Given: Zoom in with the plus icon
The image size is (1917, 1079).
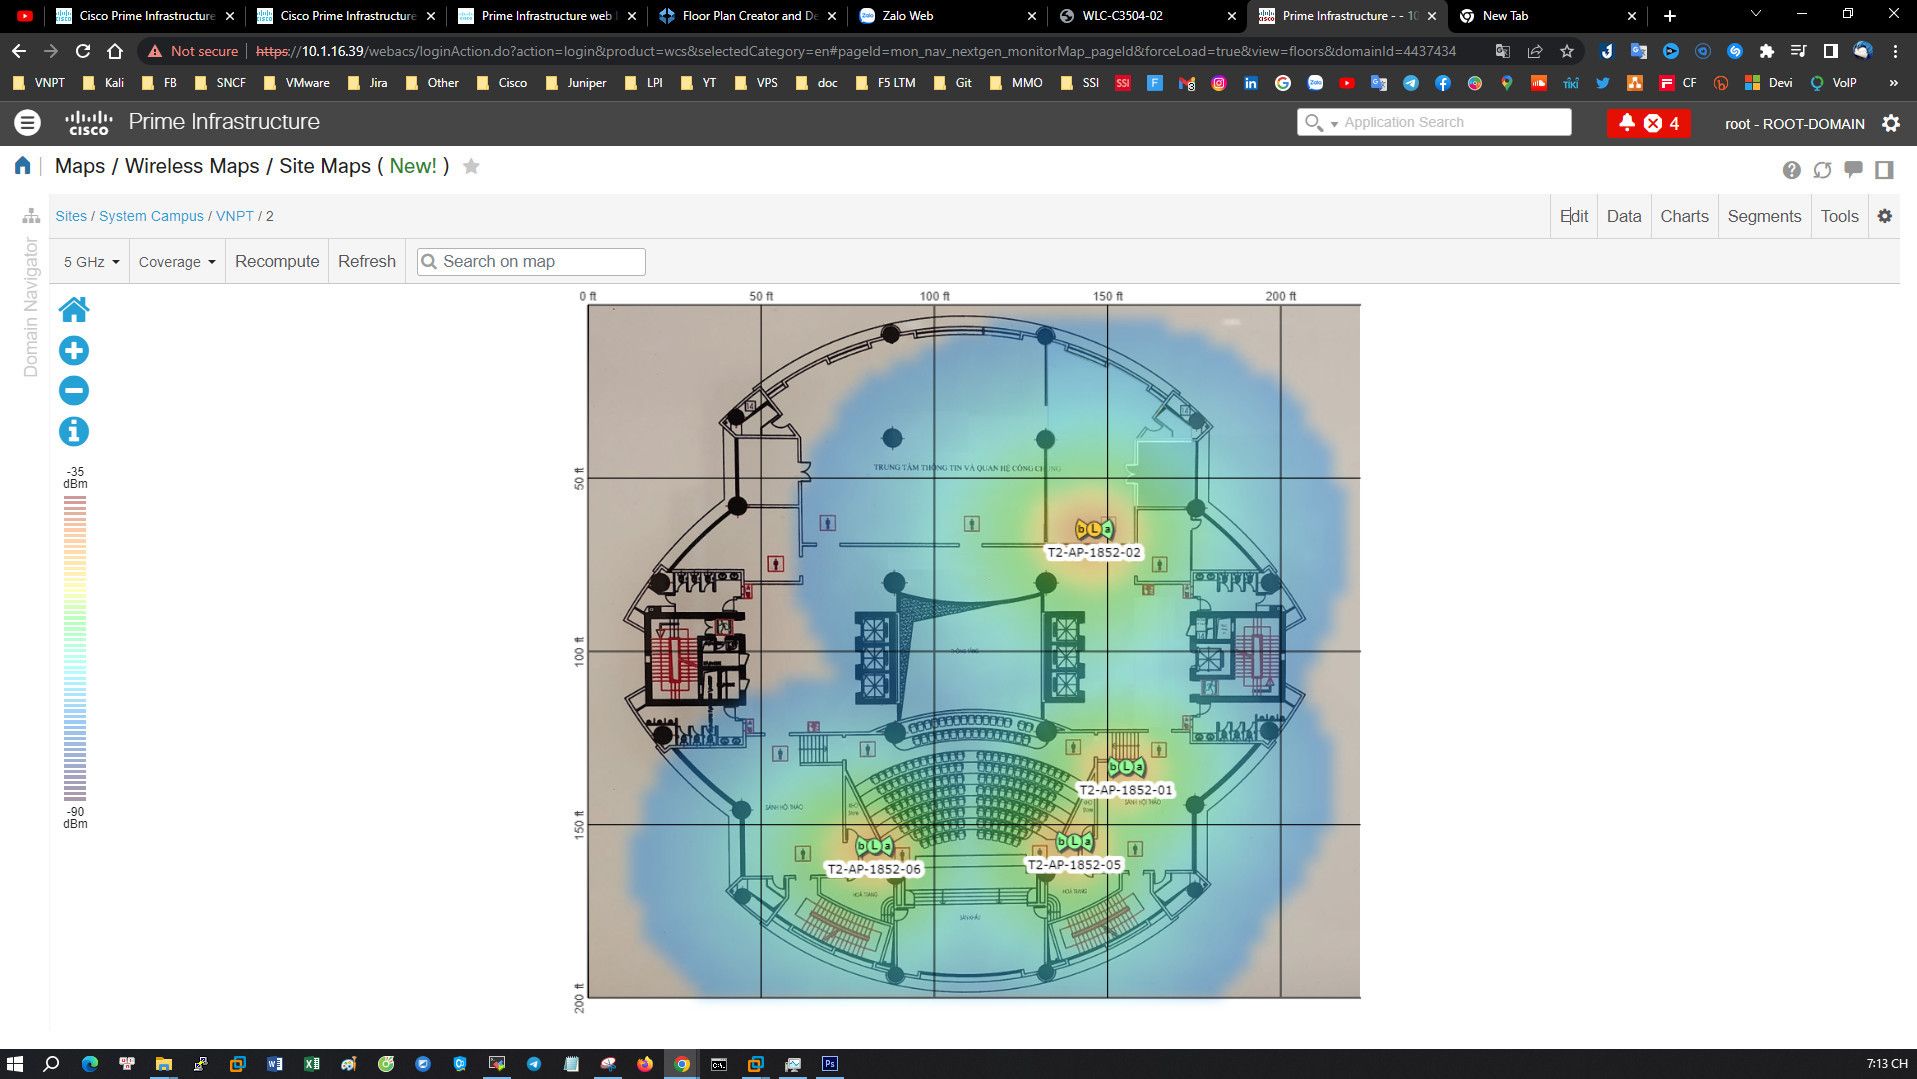Looking at the screenshot, I should point(74,351).
